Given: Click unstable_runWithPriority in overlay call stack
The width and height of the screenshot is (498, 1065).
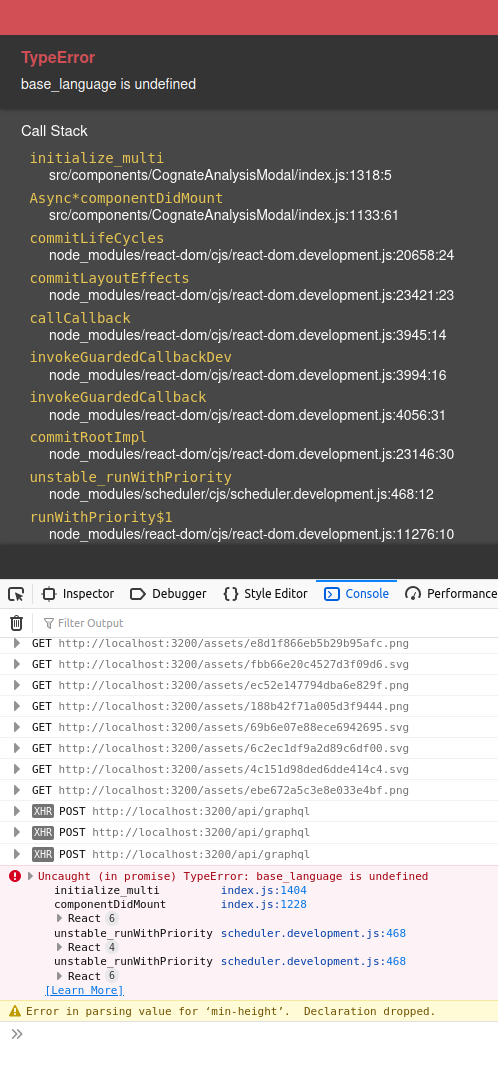Looking at the screenshot, I should pyautogui.click(x=130, y=477).
